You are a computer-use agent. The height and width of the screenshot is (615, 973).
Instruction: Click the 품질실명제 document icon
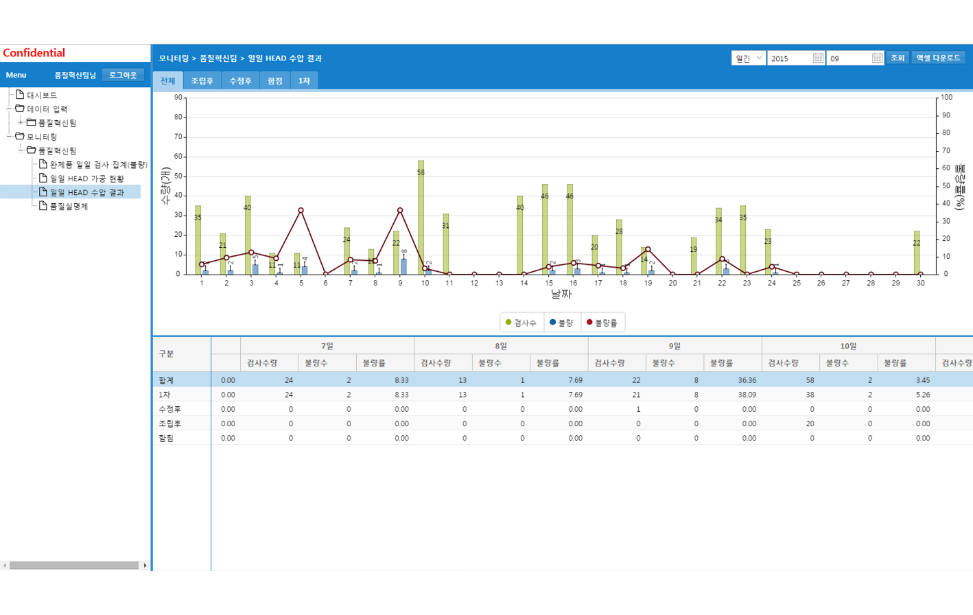tap(43, 206)
